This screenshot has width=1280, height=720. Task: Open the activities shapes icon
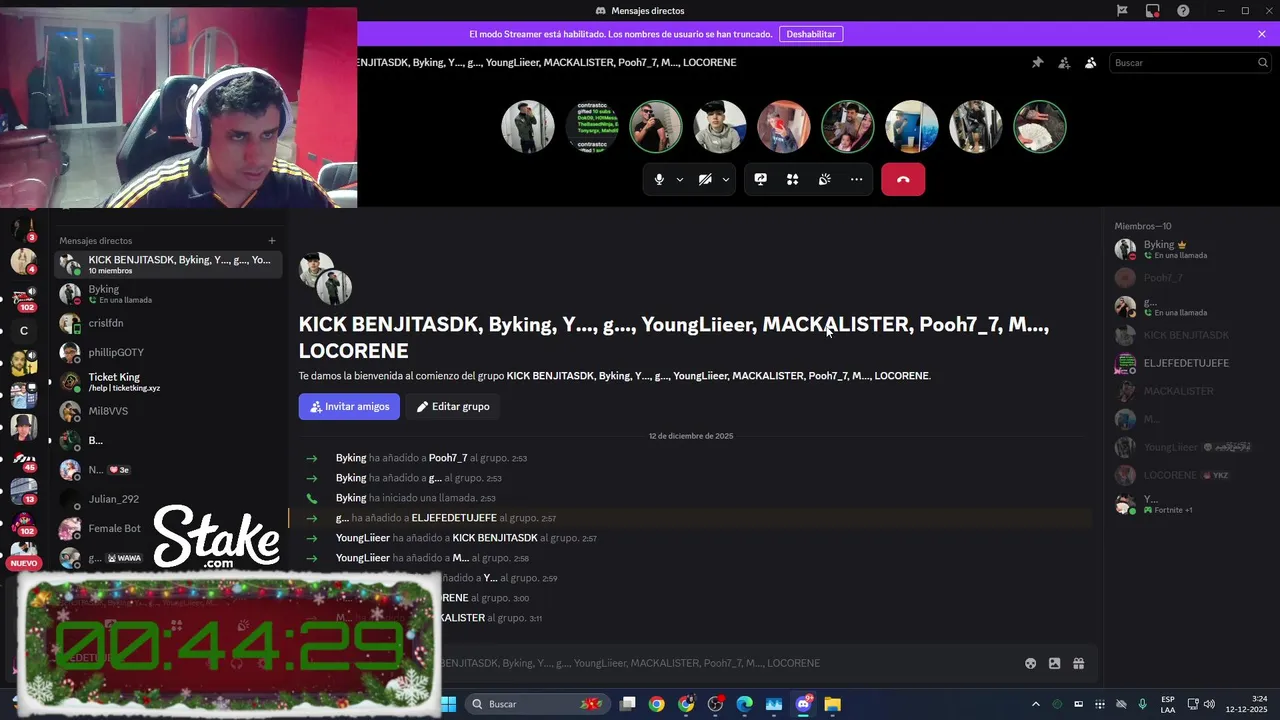(x=793, y=179)
